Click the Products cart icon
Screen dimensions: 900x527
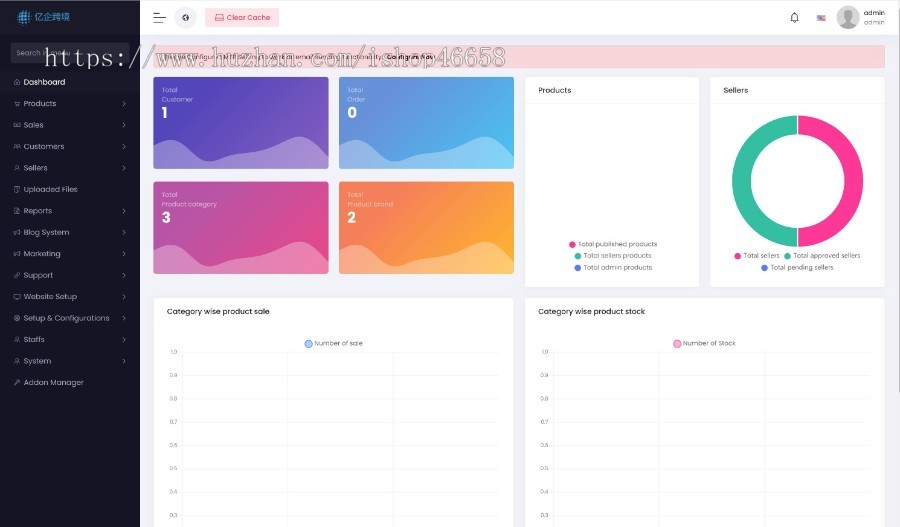(x=17, y=104)
